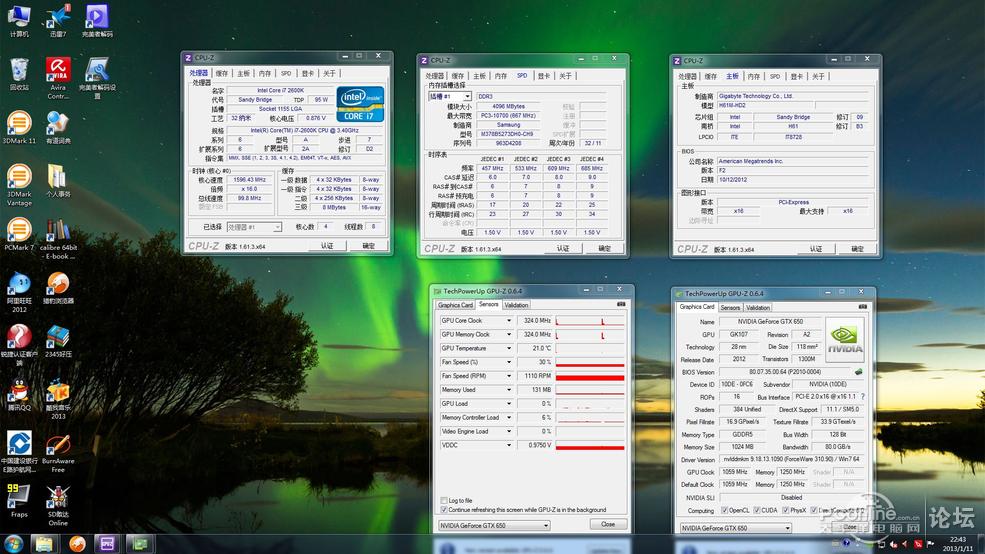Launch Avira Control Center shortcut
985x554 pixels.
58,77
